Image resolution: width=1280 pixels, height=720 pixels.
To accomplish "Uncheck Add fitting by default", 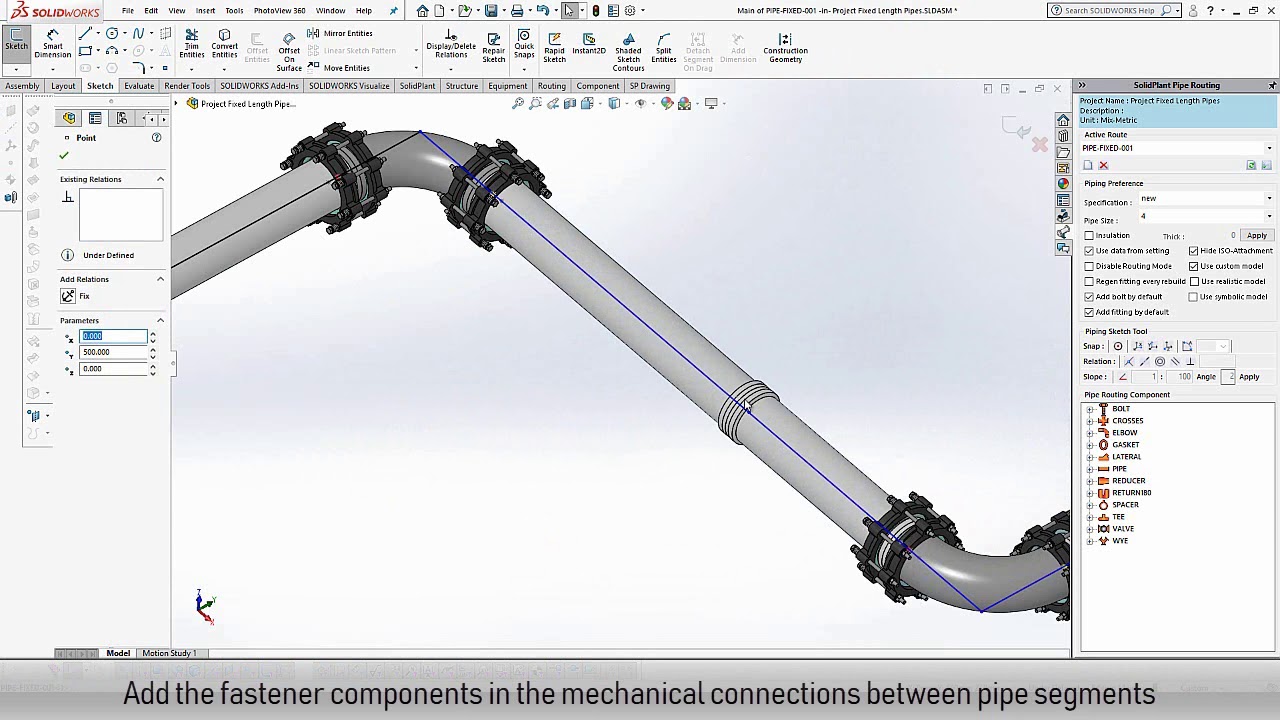I will (1089, 312).
